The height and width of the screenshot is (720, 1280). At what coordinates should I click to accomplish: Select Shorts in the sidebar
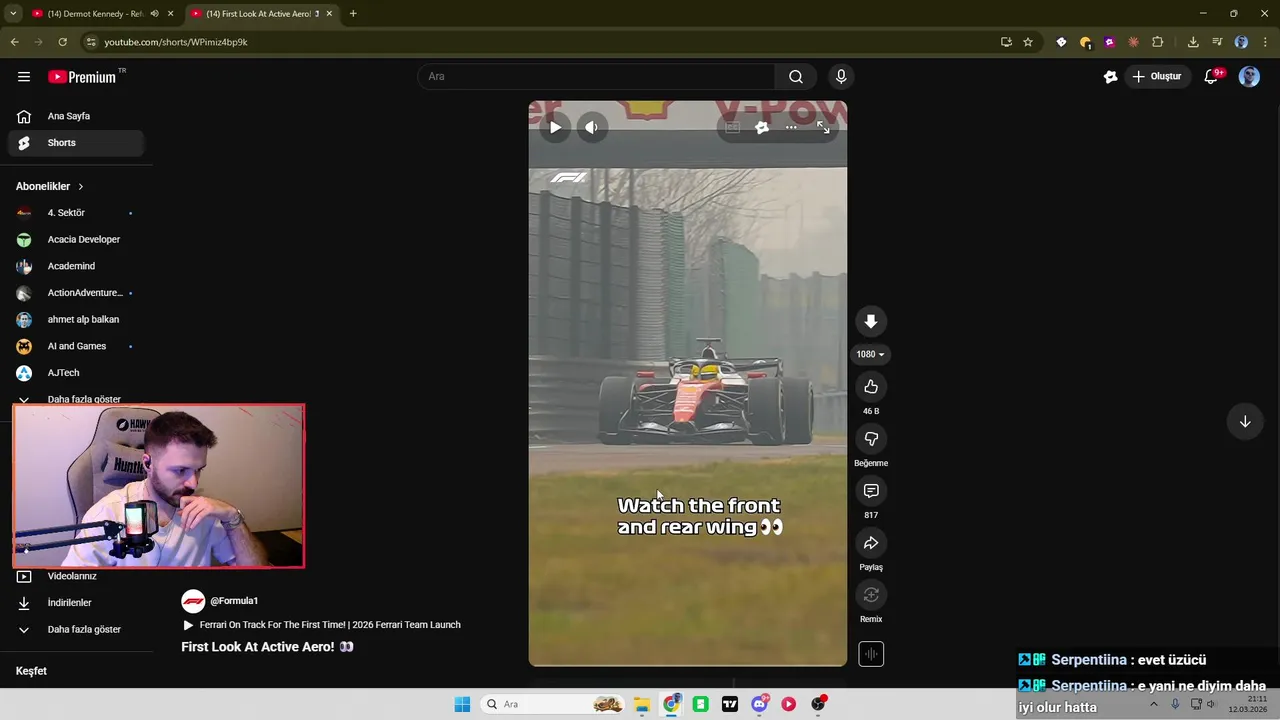[76, 143]
